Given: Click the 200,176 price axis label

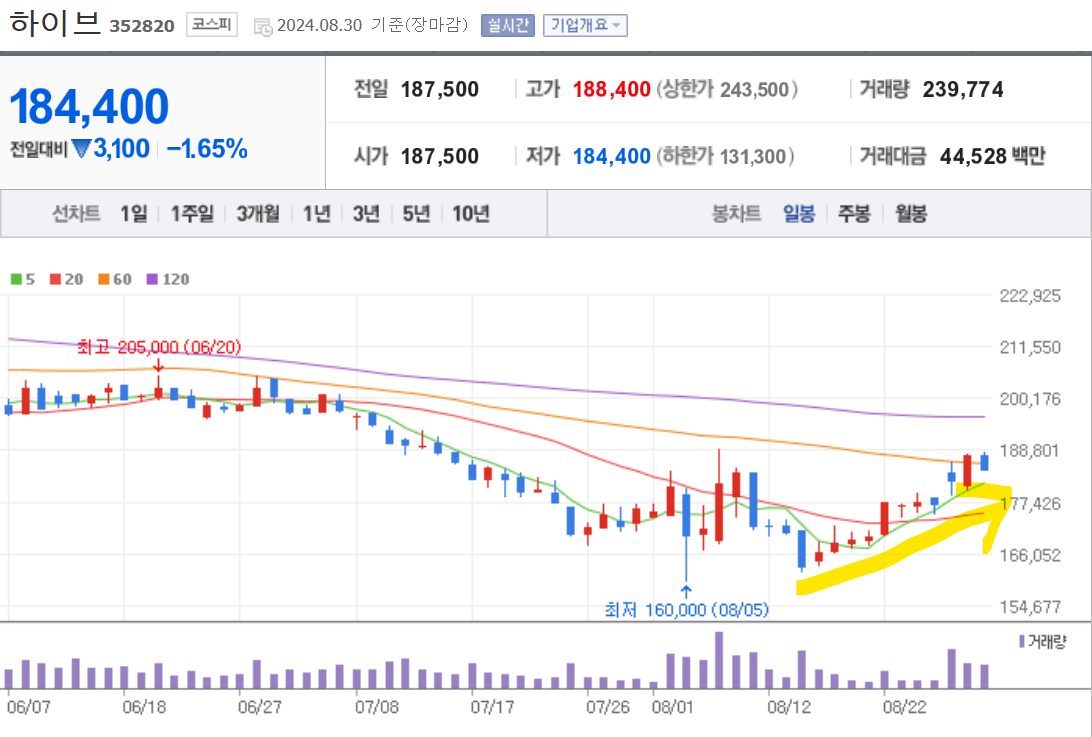Looking at the screenshot, I should 1031,399.
